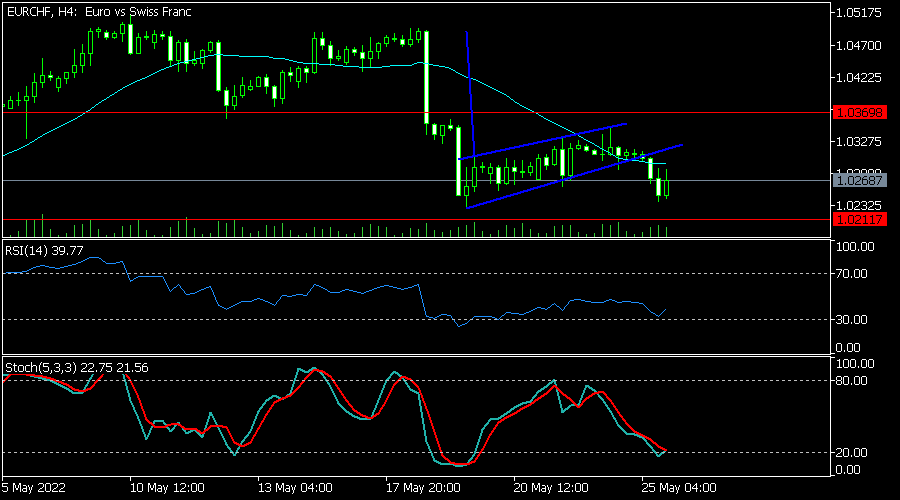Click the RSI(14) 39.77 indicator label

44,251
